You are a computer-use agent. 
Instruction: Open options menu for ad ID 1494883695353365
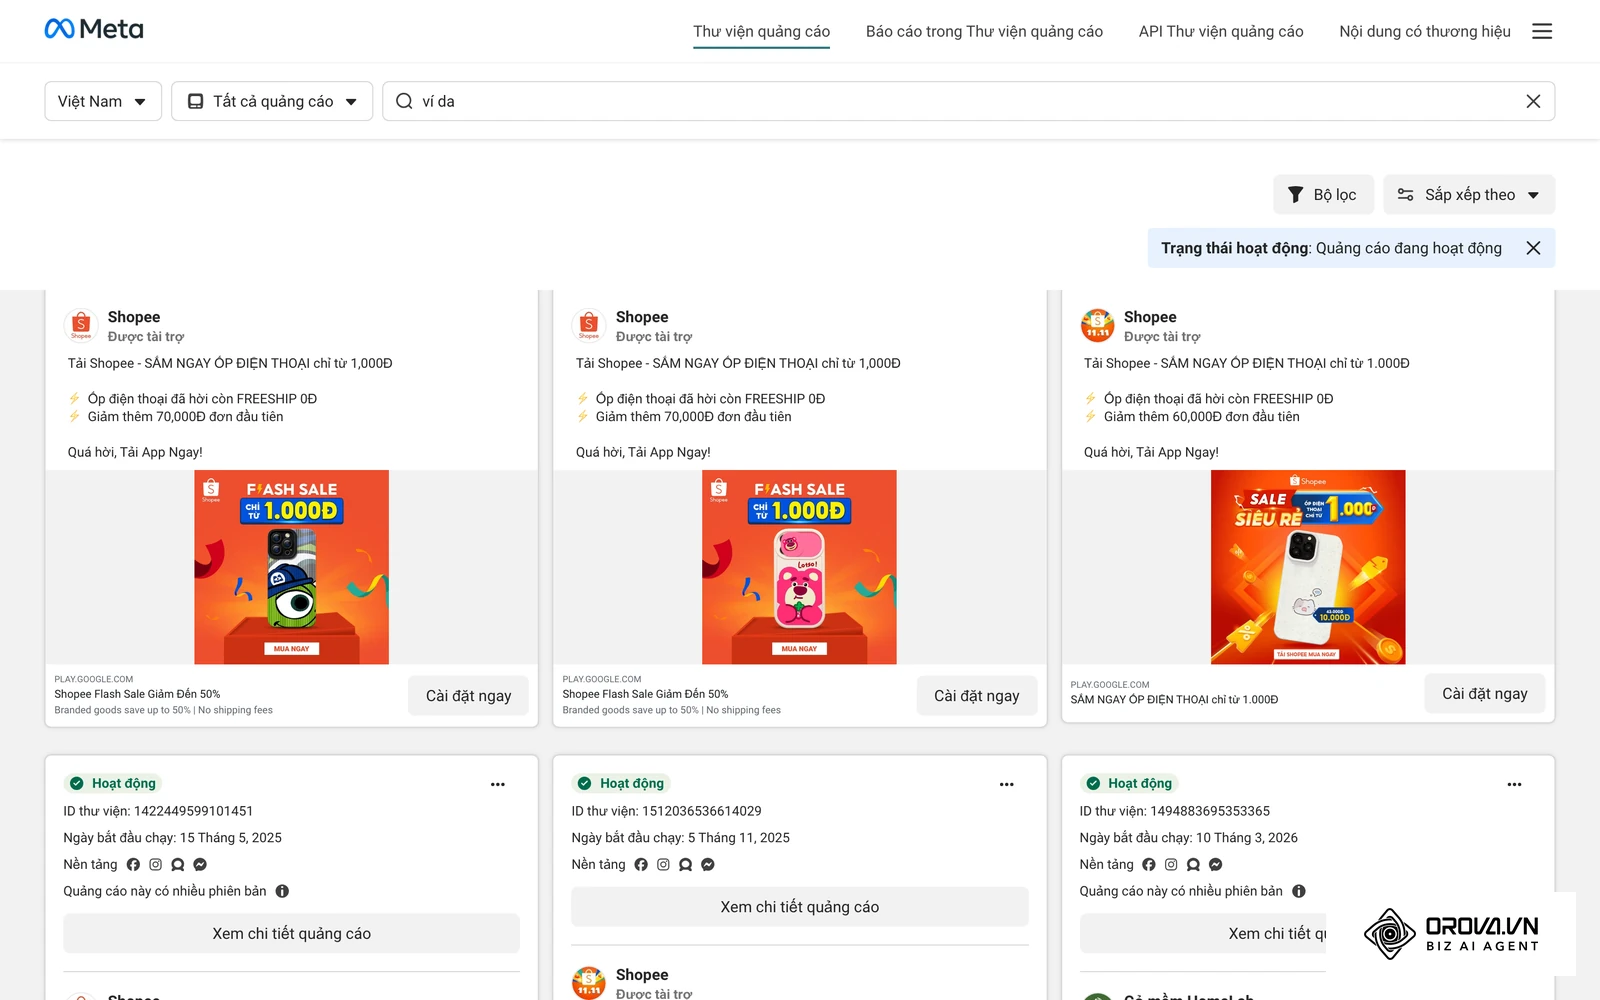click(x=1515, y=784)
